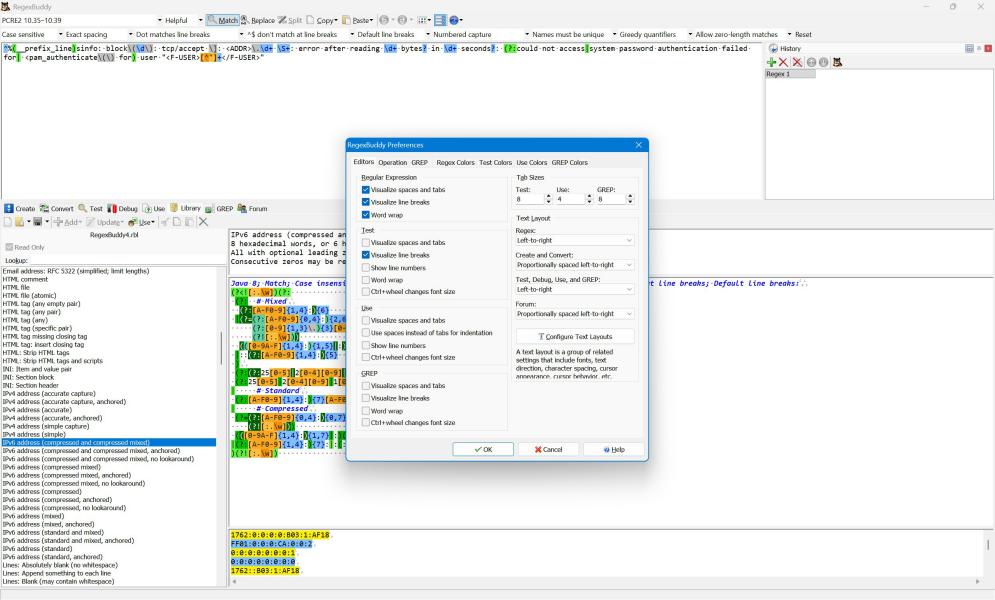Click the OK button
The image size is (995, 600).
pyautogui.click(x=483, y=449)
